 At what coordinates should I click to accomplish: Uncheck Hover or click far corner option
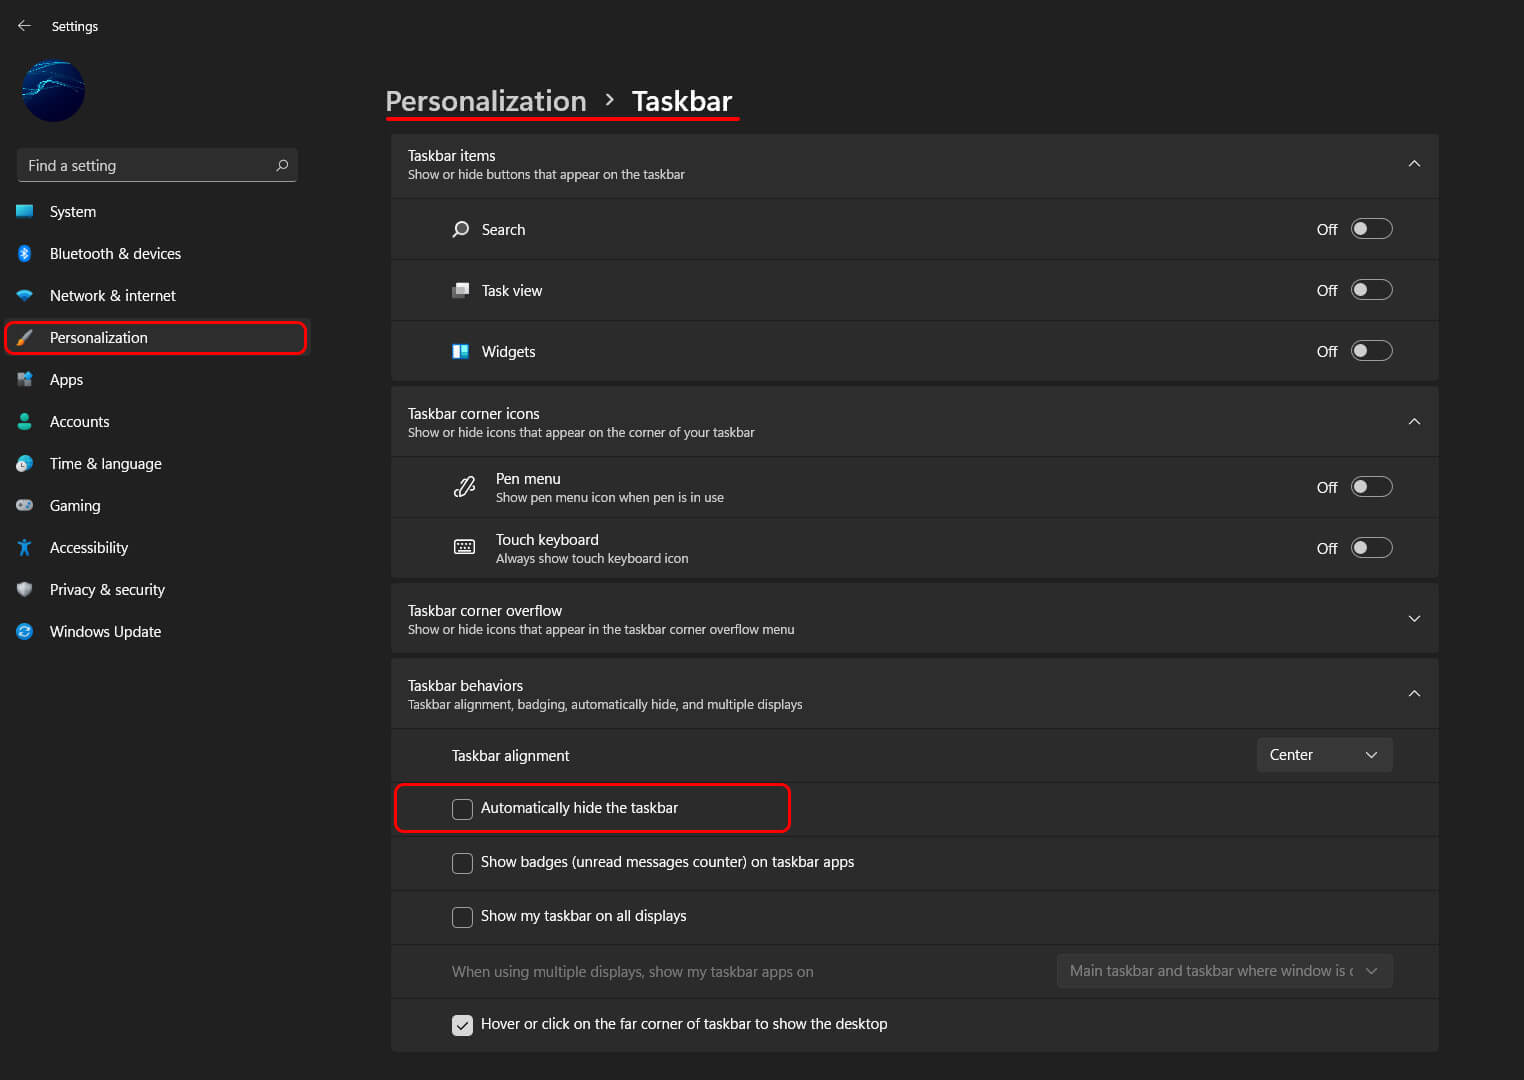(462, 1025)
